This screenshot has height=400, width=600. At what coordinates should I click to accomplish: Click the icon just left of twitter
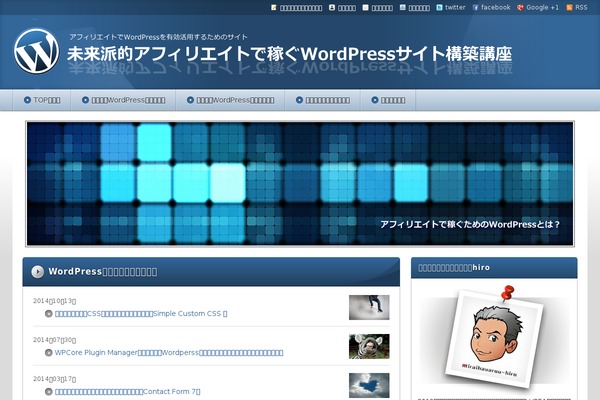[x=439, y=8]
